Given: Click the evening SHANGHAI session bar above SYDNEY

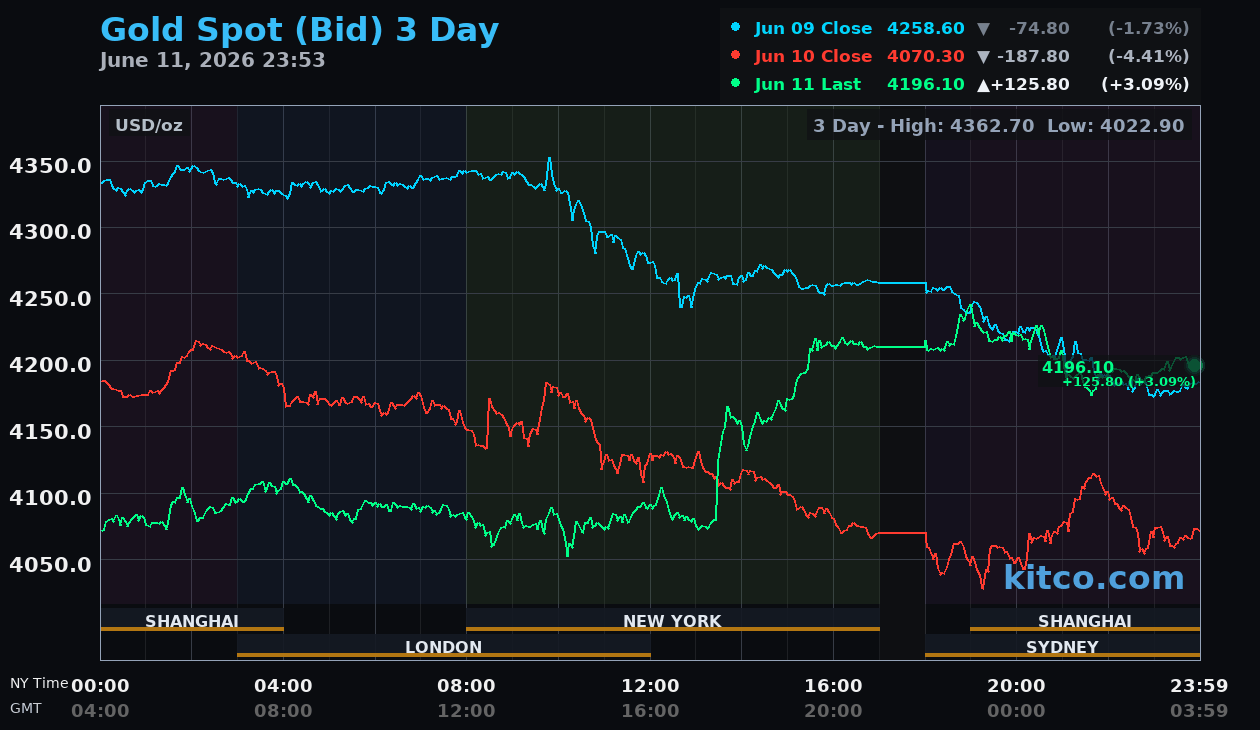Looking at the screenshot, I should tap(1085, 621).
